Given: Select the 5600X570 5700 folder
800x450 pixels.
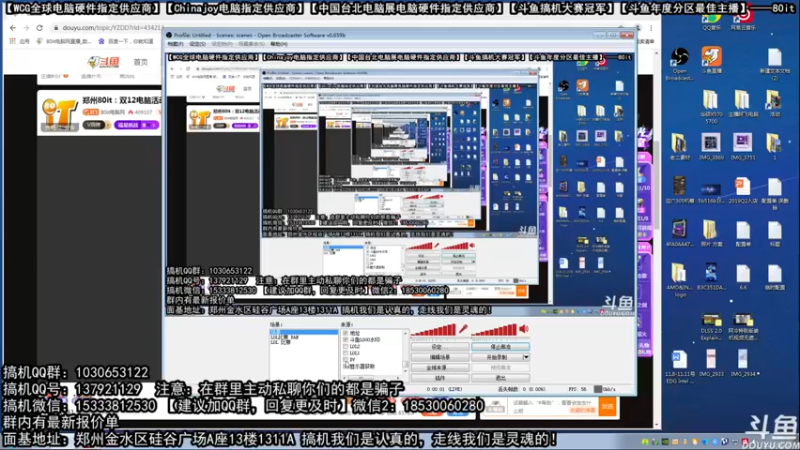Looking at the screenshot, I should (711, 108).
